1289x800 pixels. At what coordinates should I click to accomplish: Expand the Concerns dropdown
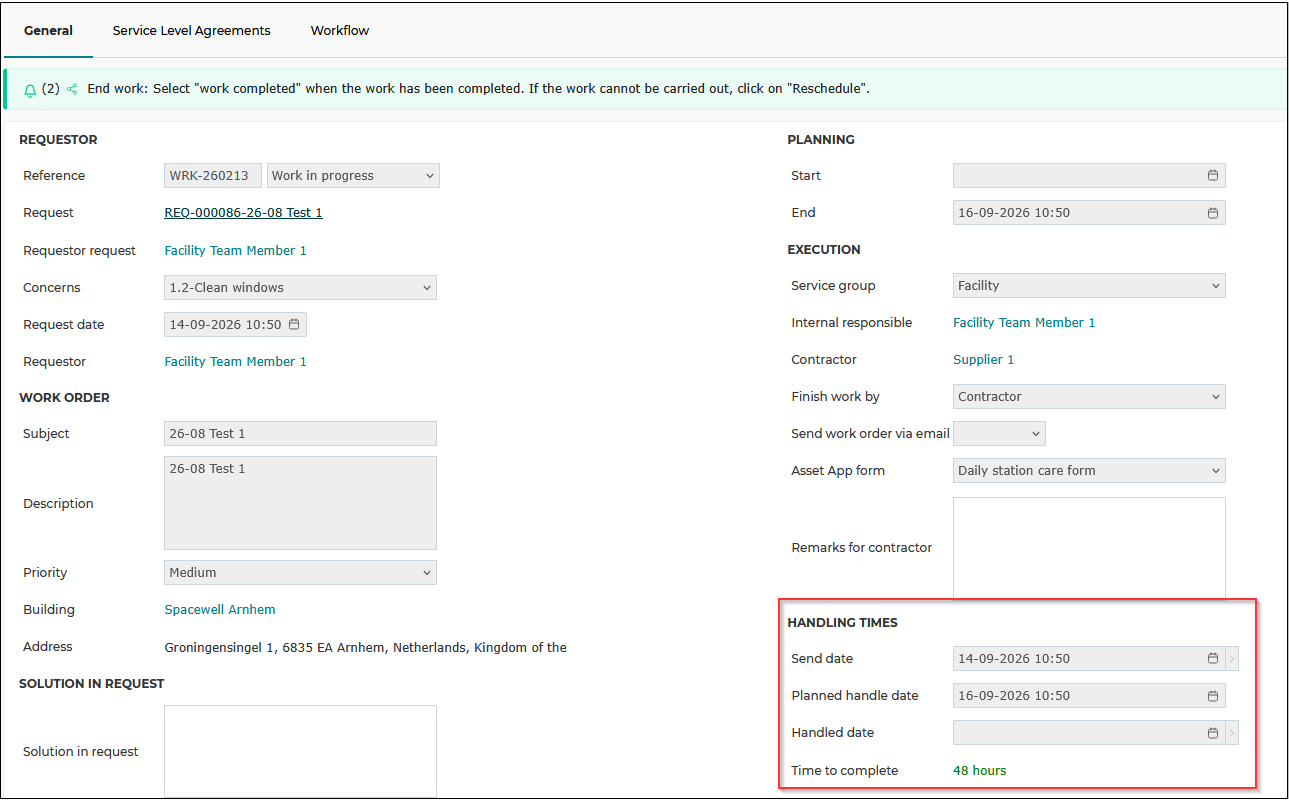coord(300,287)
